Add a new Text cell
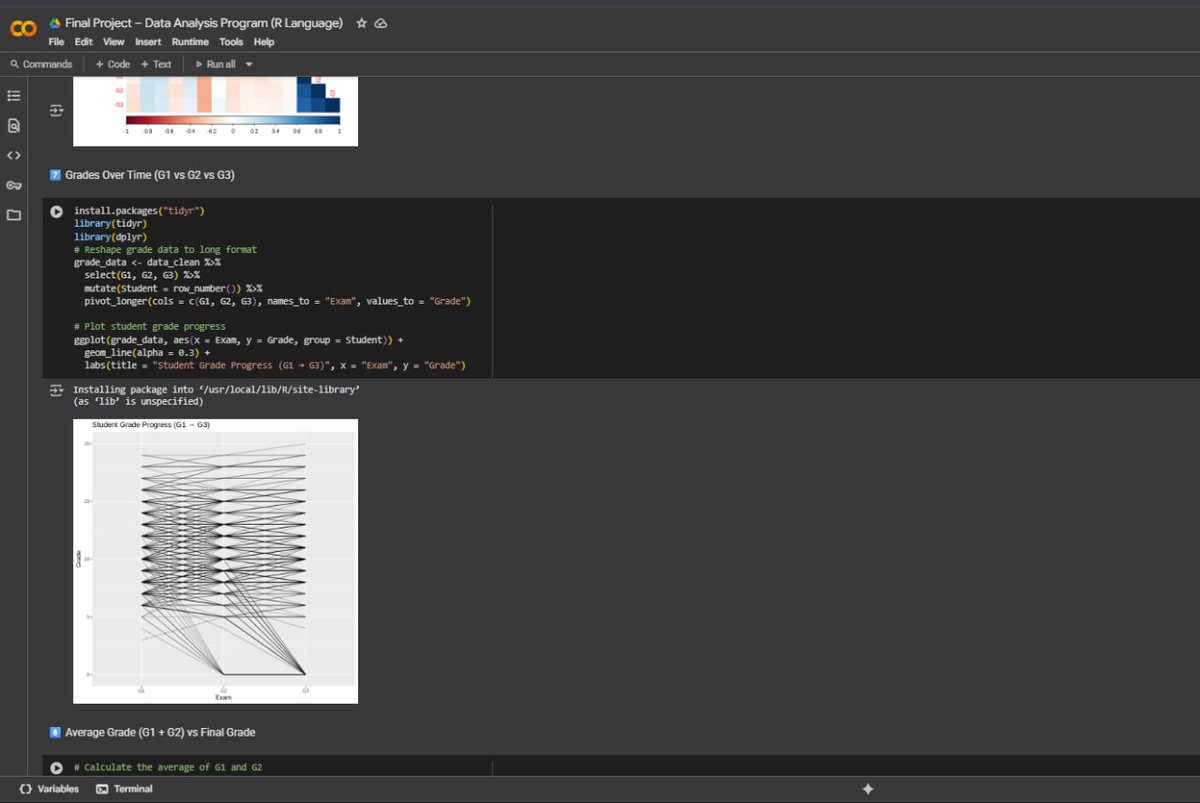The height and width of the screenshot is (803, 1200). (x=156, y=64)
